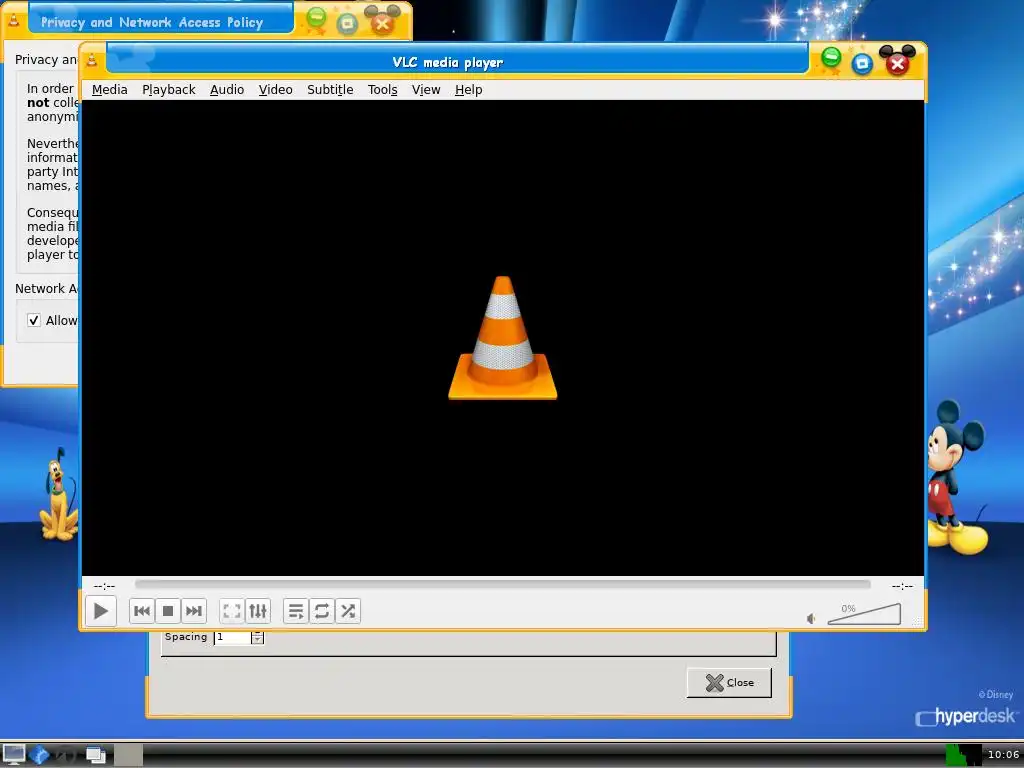The height and width of the screenshot is (768, 1024).
Task: Minimize the Privacy and Network Access Policy window
Action: 316,18
